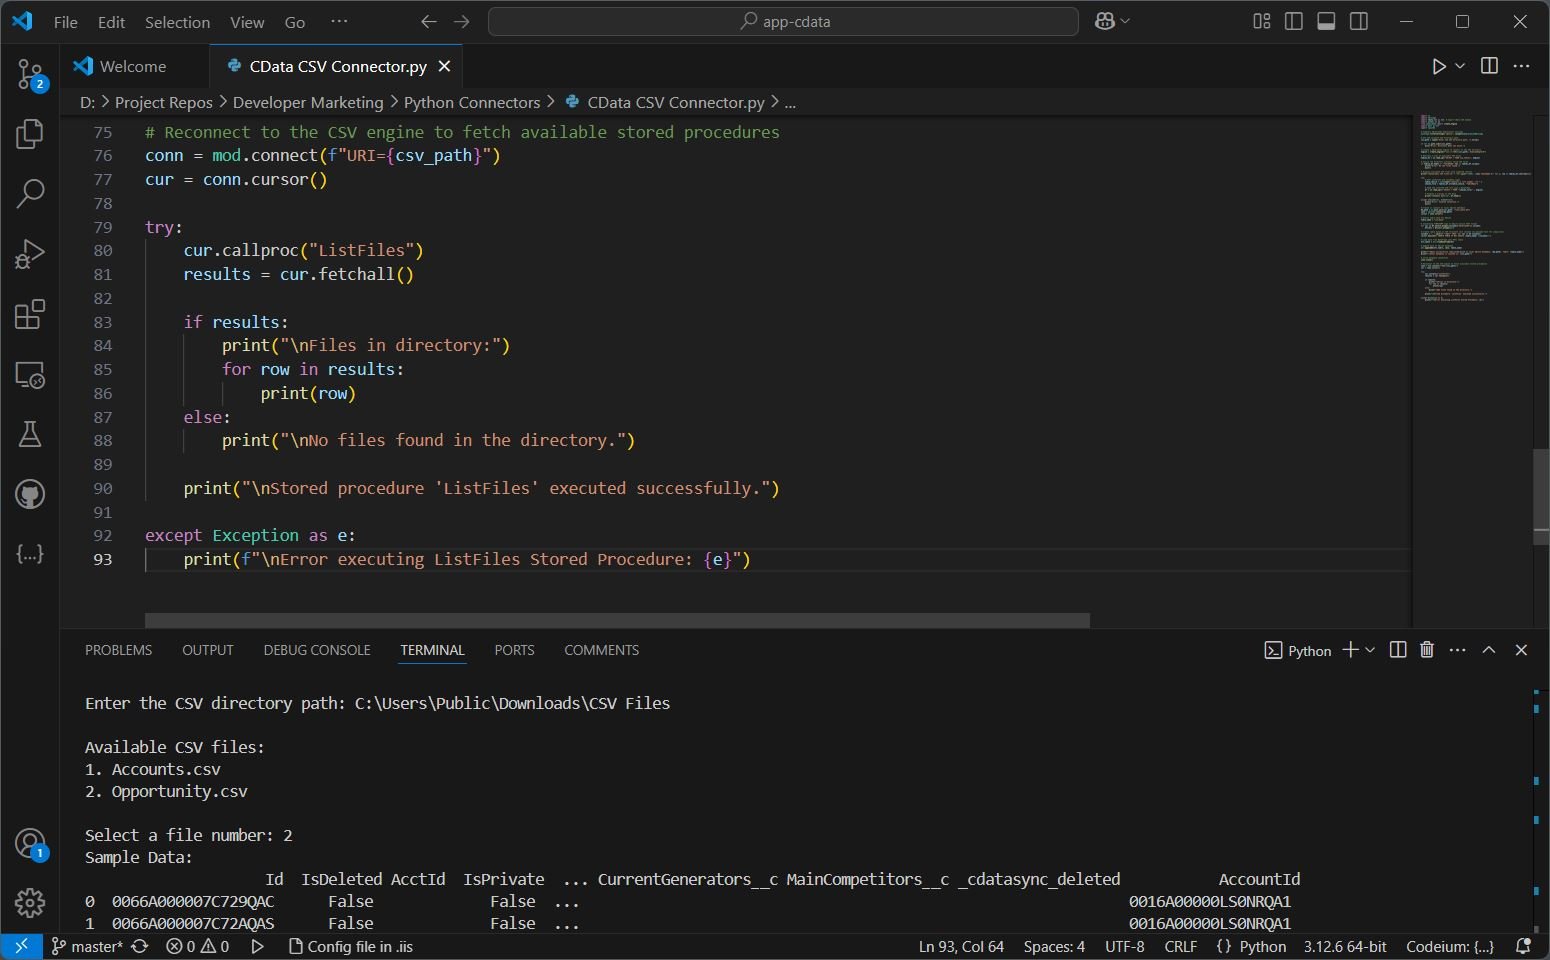Open the Copilot chat icon
Viewport: 1550px width, 960px height.
tap(1105, 21)
